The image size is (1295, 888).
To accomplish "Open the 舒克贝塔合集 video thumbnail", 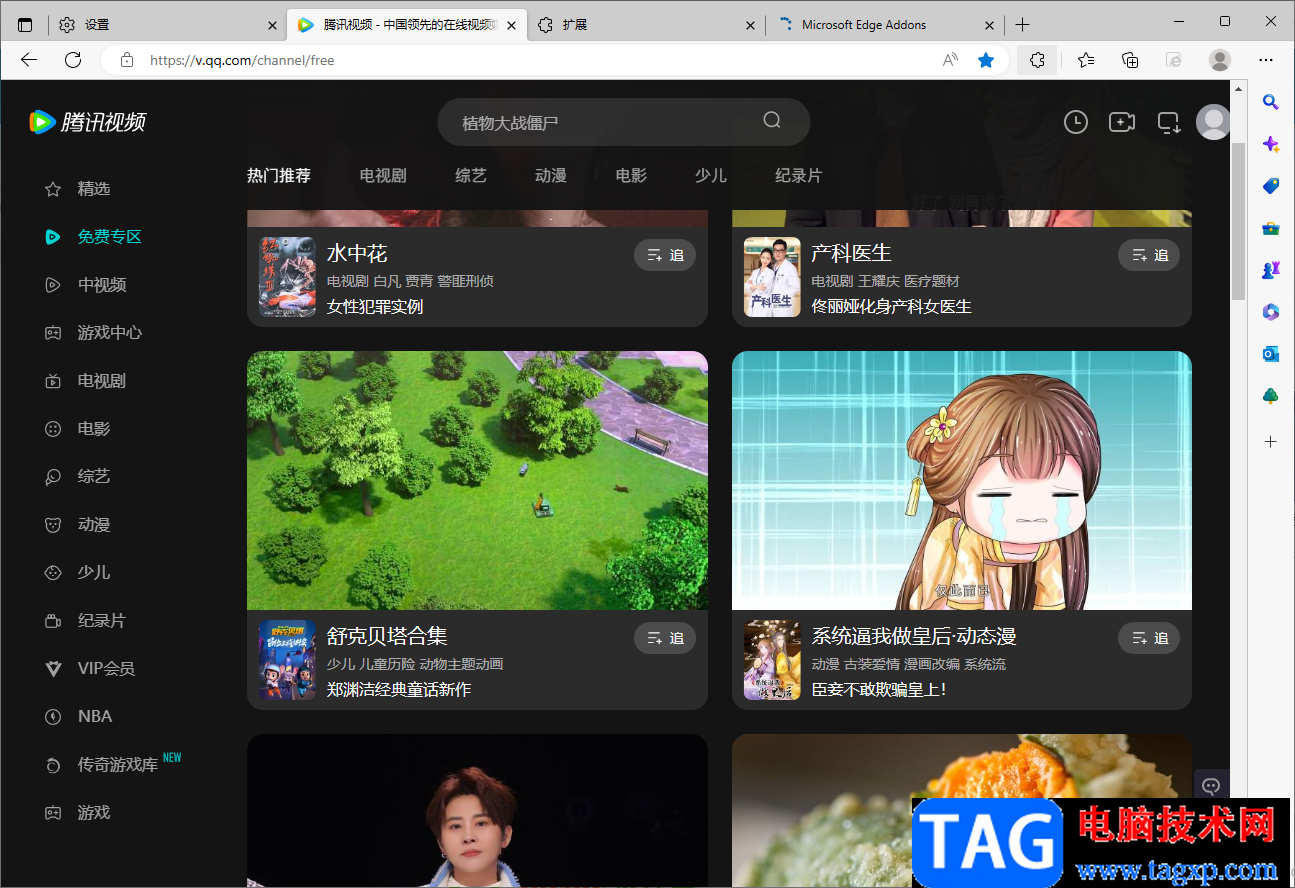I will point(477,480).
